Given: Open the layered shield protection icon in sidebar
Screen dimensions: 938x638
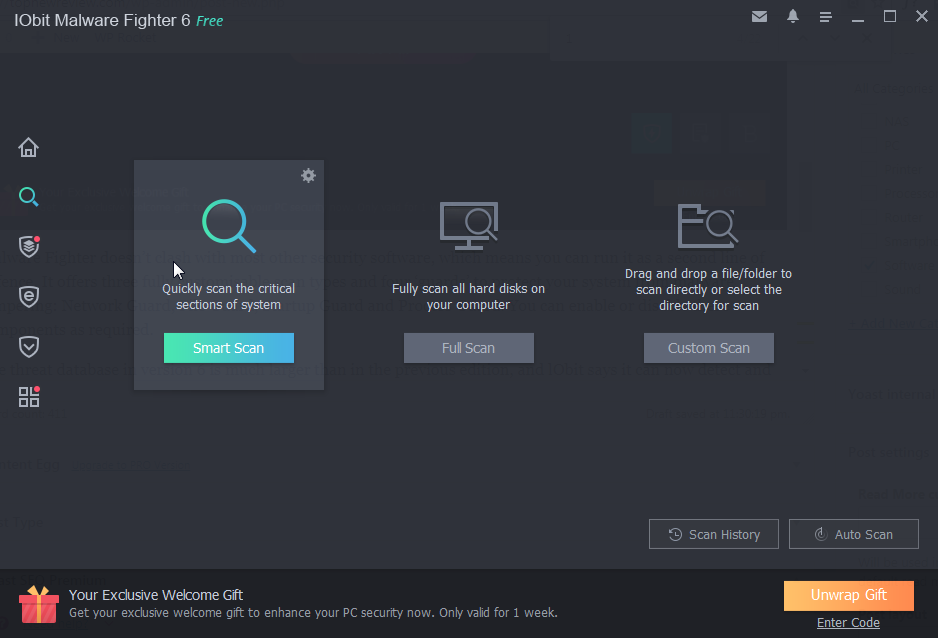Looking at the screenshot, I should [x=29, y=246].
